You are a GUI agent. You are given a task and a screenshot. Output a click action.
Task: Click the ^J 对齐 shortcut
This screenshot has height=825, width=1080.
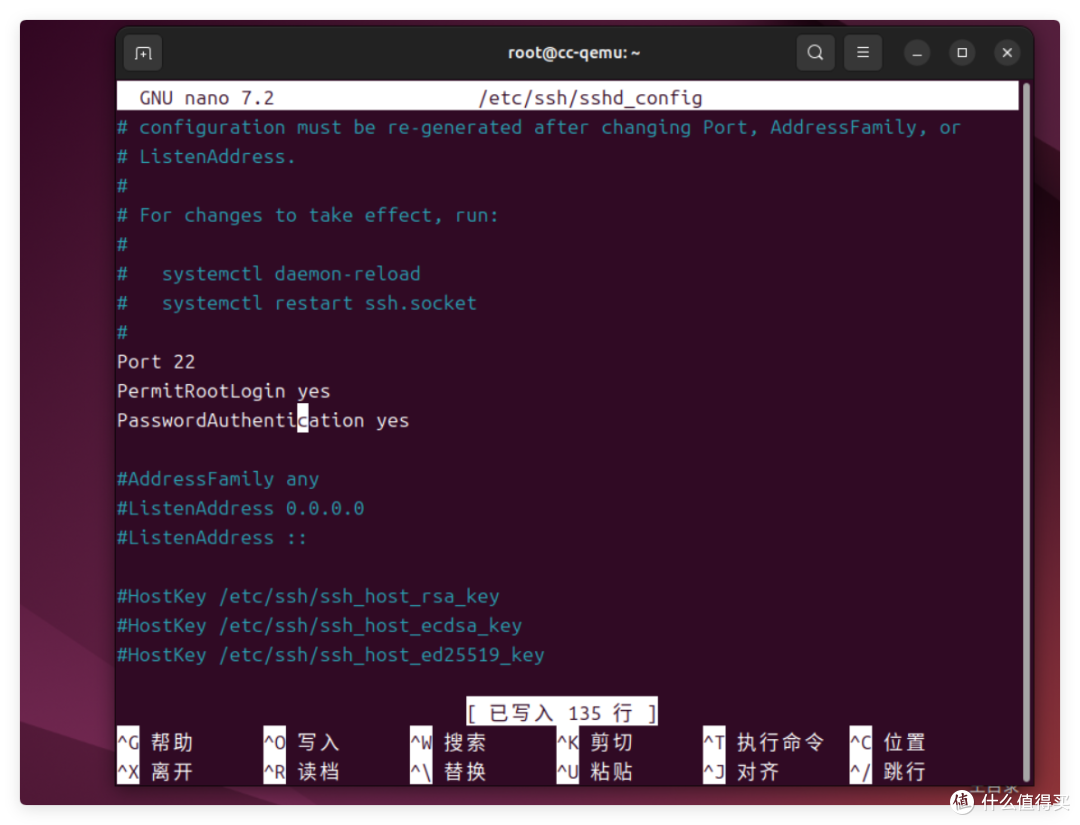click(x=742, y=771)
